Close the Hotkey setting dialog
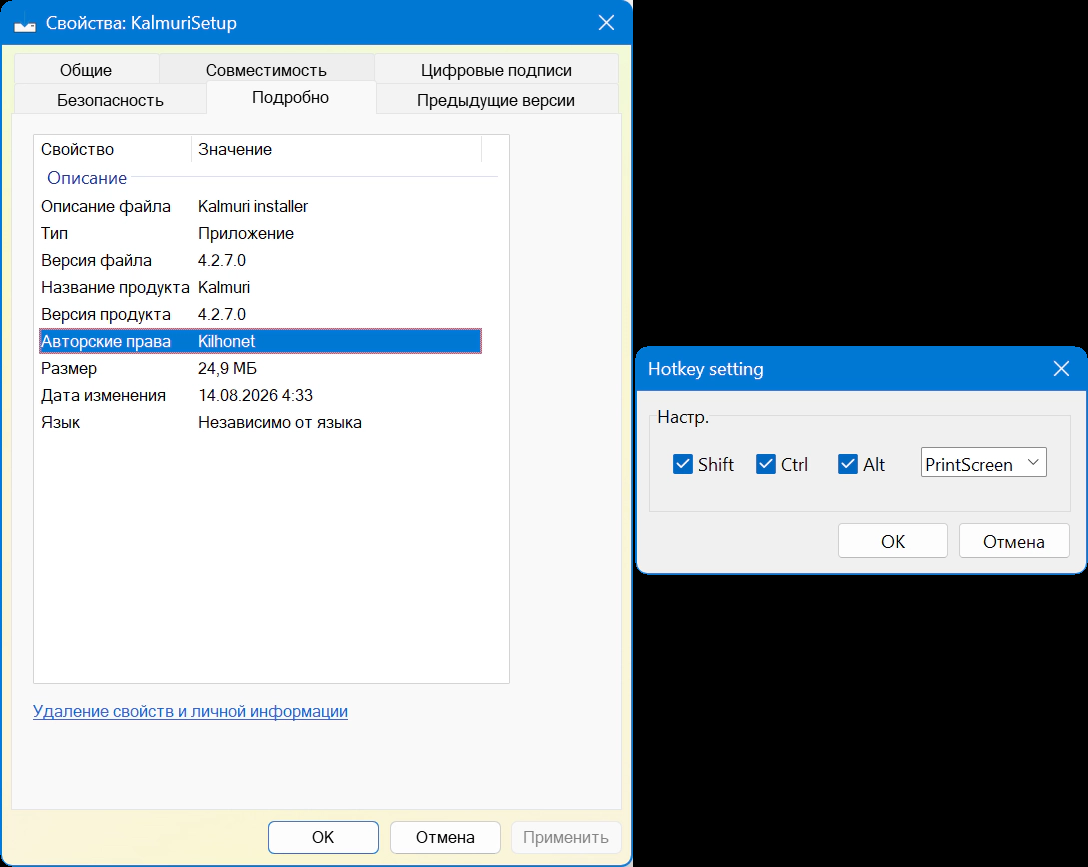This screenshot has height=867, width=1088. click(x=1061, y=368)
